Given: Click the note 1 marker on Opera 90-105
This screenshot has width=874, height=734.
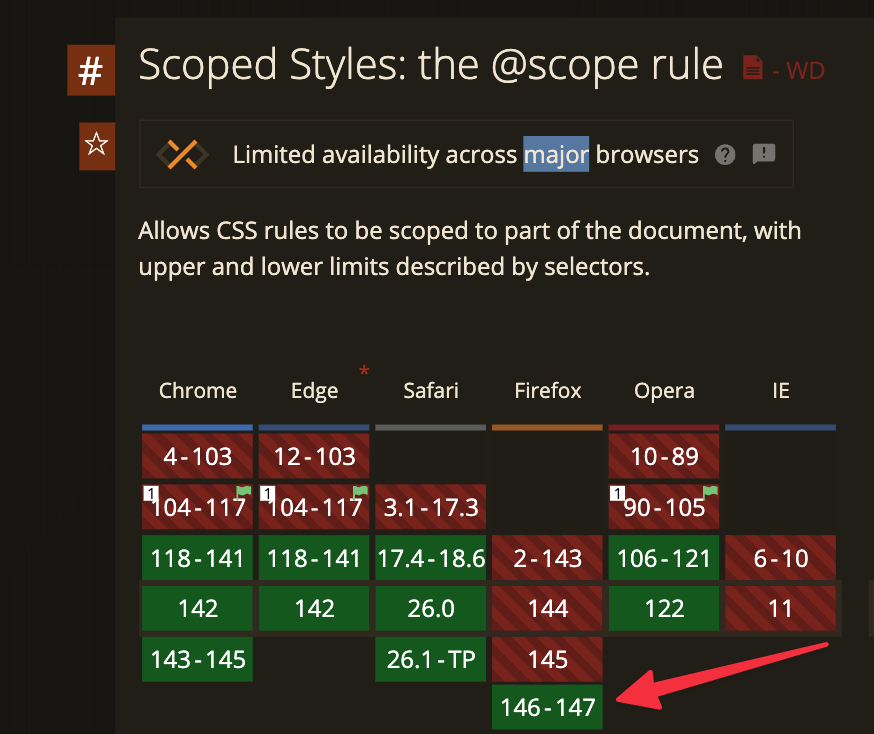Looking at the screenshot, I should coord(617,493).
